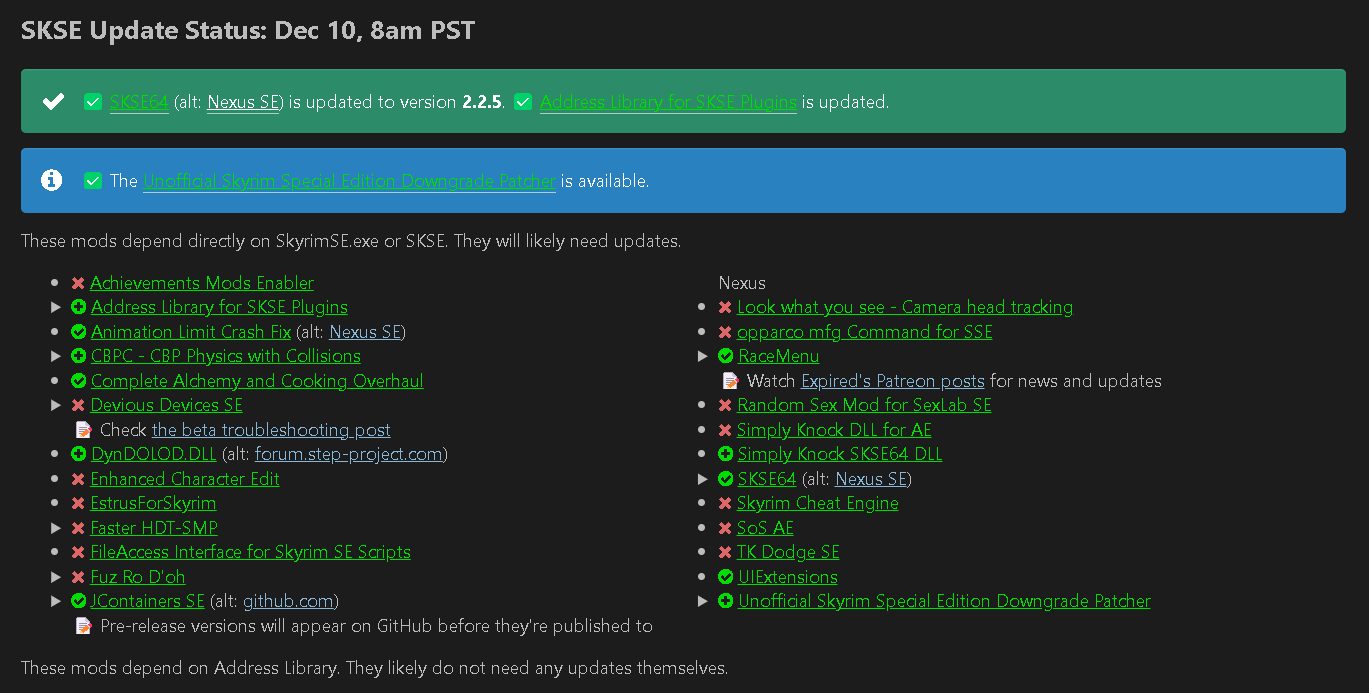Click green plus icon beside Simply Knock SKSE64 DLL
Screen dimensions: 1369x693
point(726,454)
